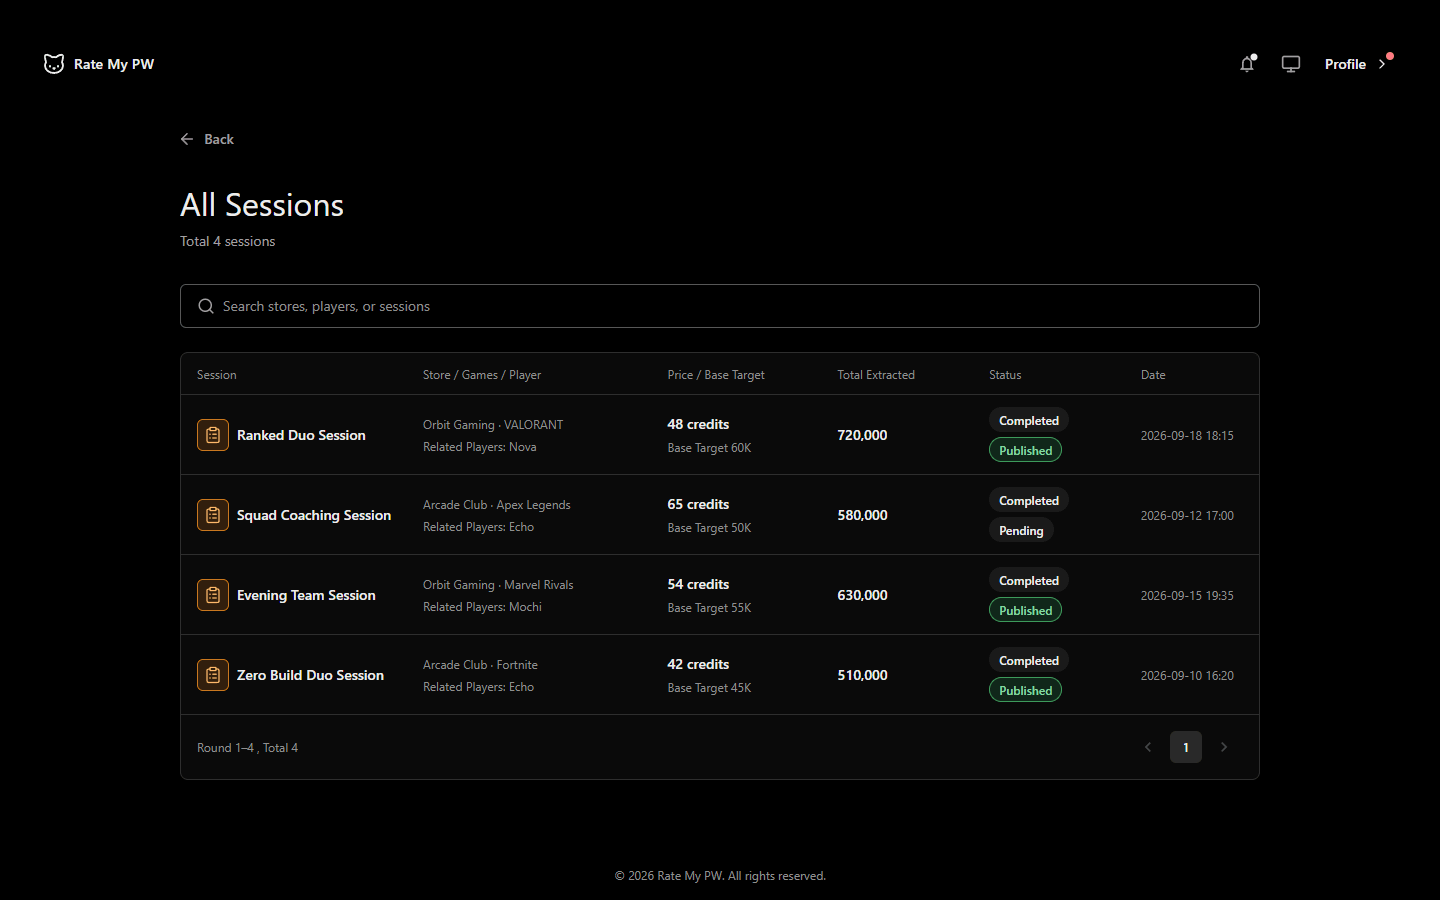This screenshot has height=900, width=1440.
Task: Go to previous page arrow
Action: coord(1148,747)
